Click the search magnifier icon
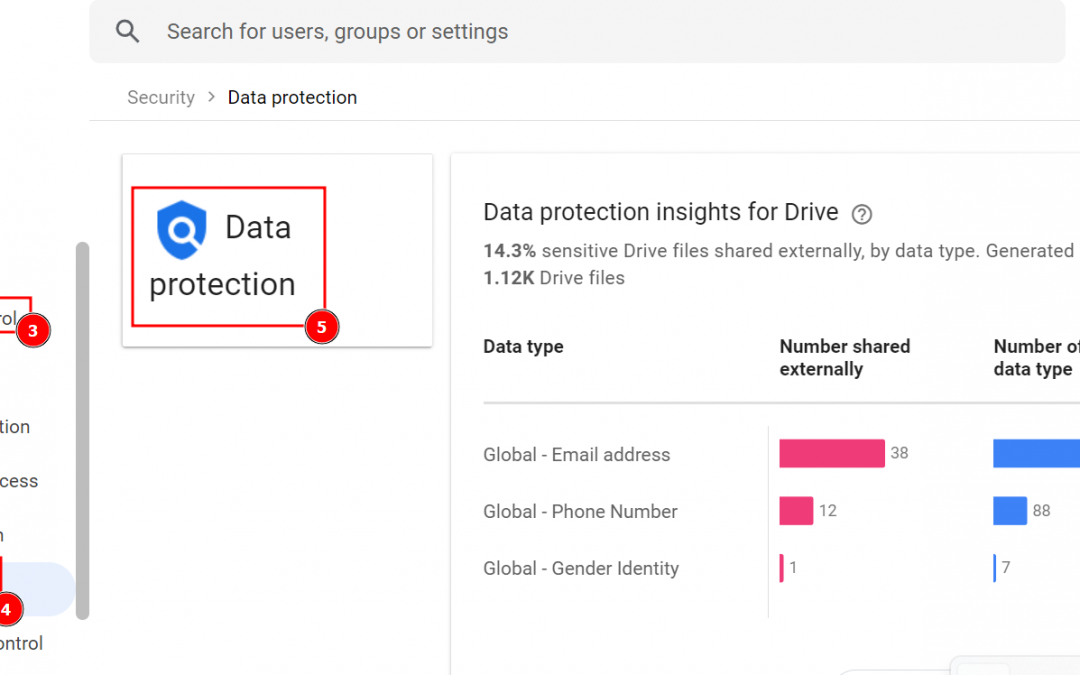The height and width of the screenshot is (675, 1080). [x=127, y=31]
